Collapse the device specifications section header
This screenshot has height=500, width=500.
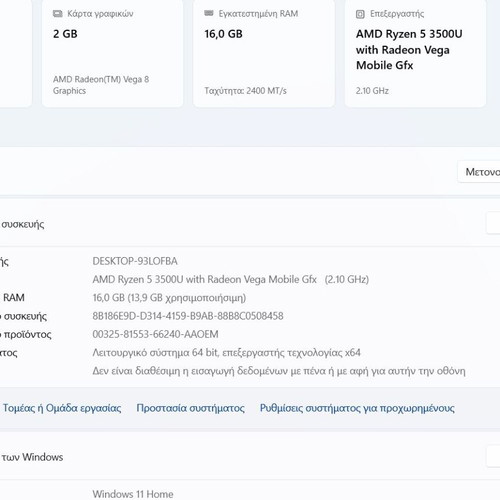(x=250, y=223)
